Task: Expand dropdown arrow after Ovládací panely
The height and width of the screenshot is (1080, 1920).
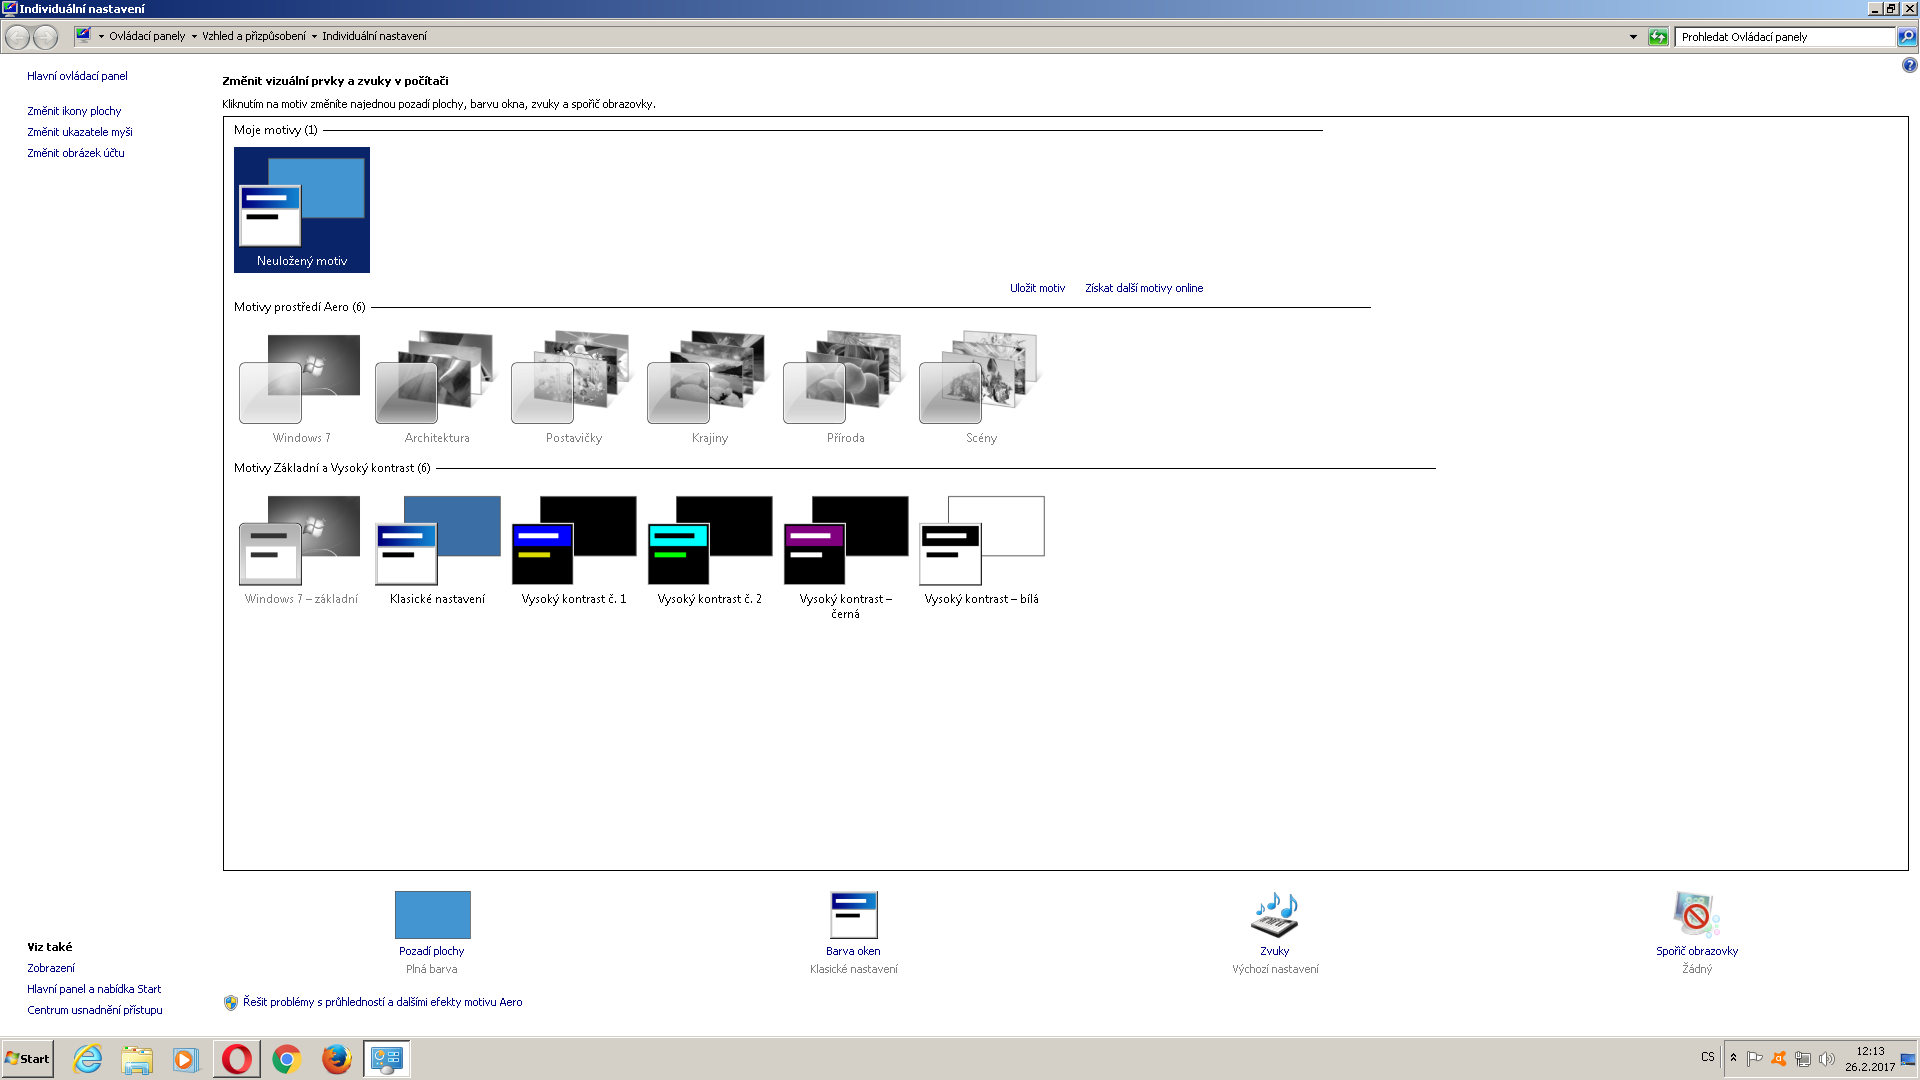Action: coord(194,37)
